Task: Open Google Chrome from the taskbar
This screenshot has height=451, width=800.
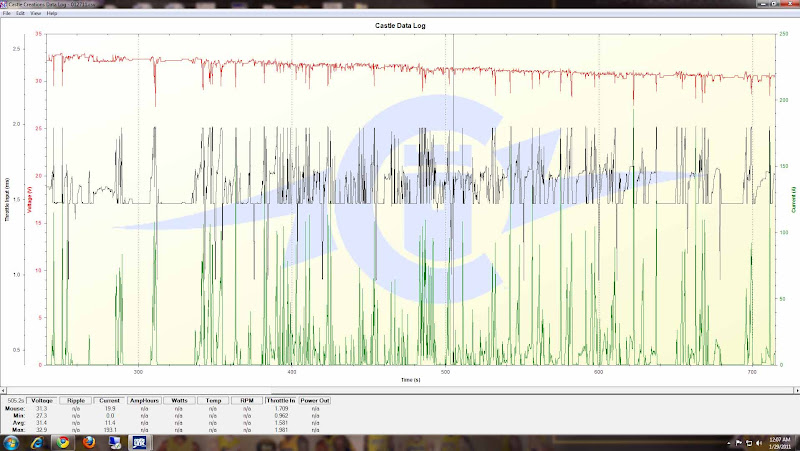Action: click(x=62, y=441)
